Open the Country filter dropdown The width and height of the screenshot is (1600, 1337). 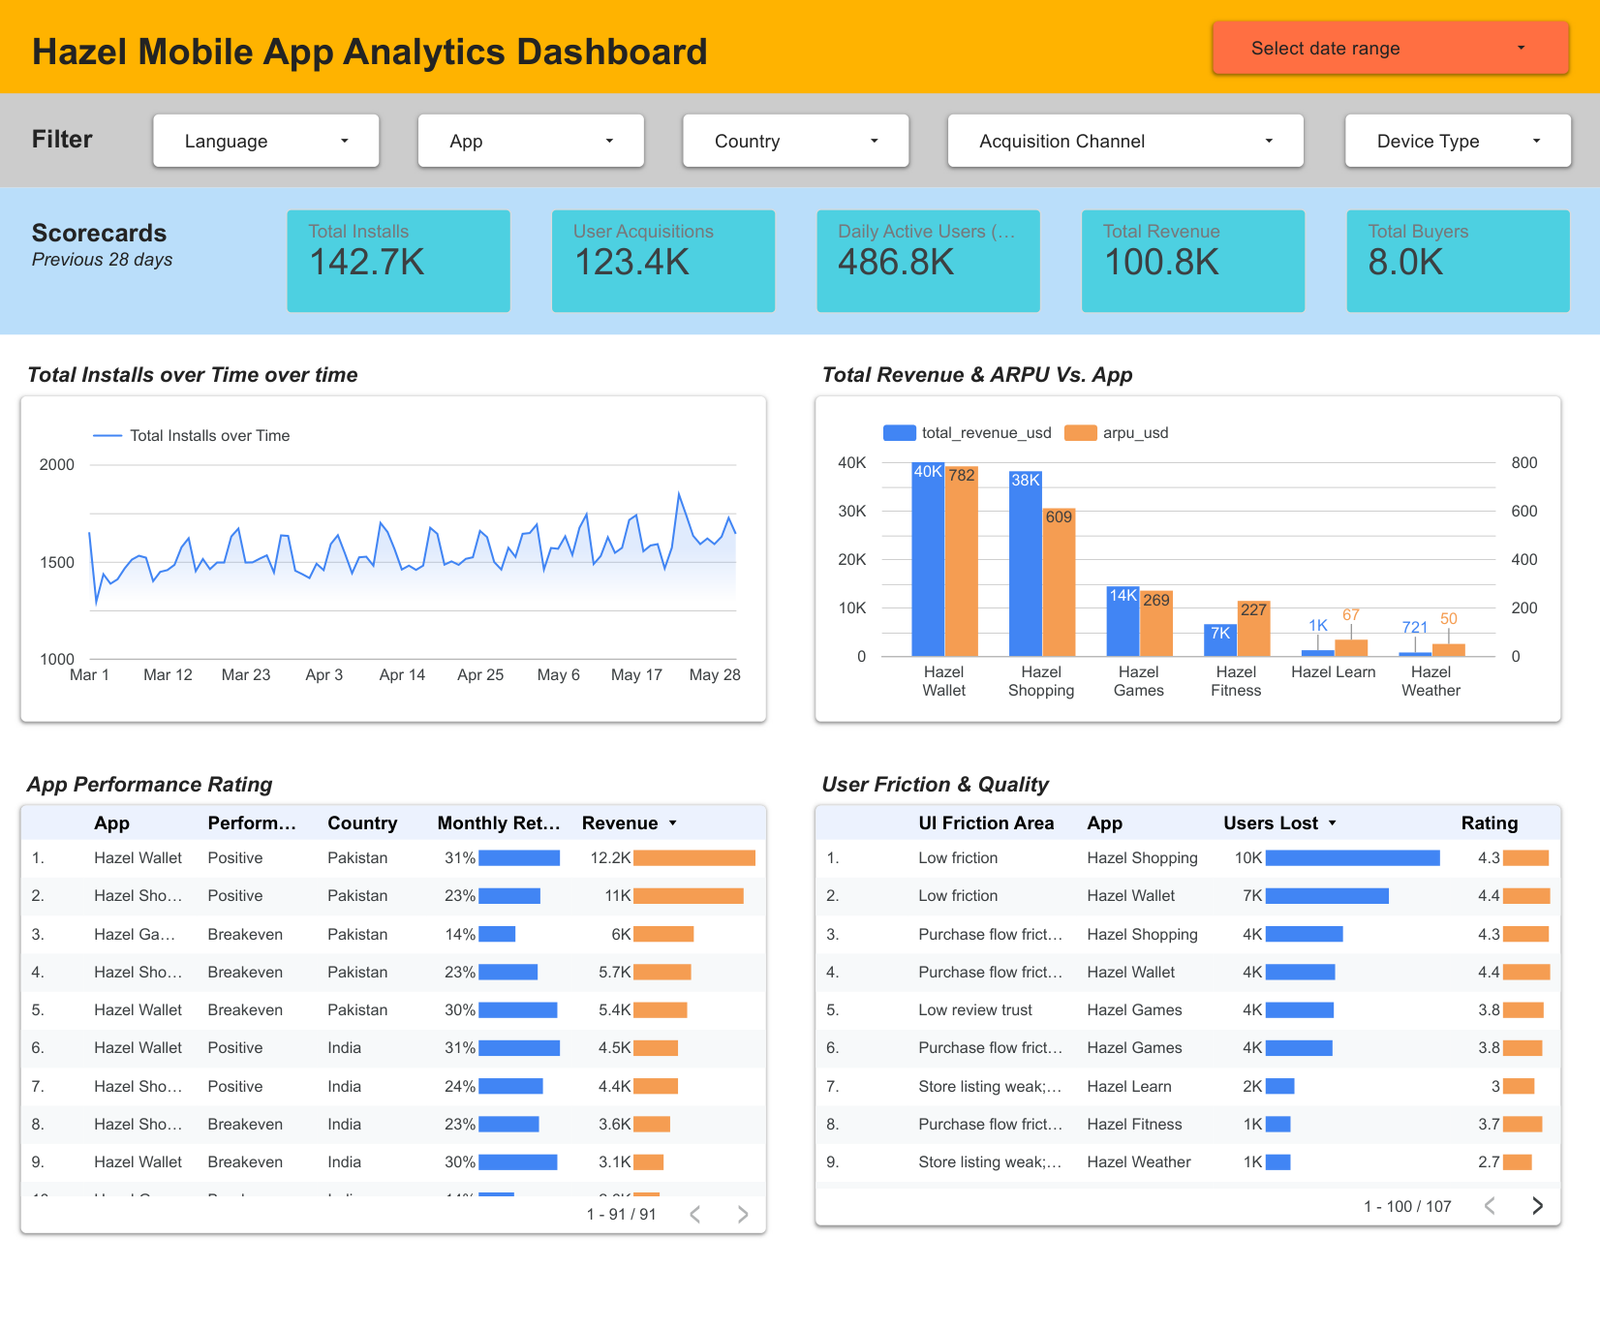pyautogui.click(x=796, y=141)
